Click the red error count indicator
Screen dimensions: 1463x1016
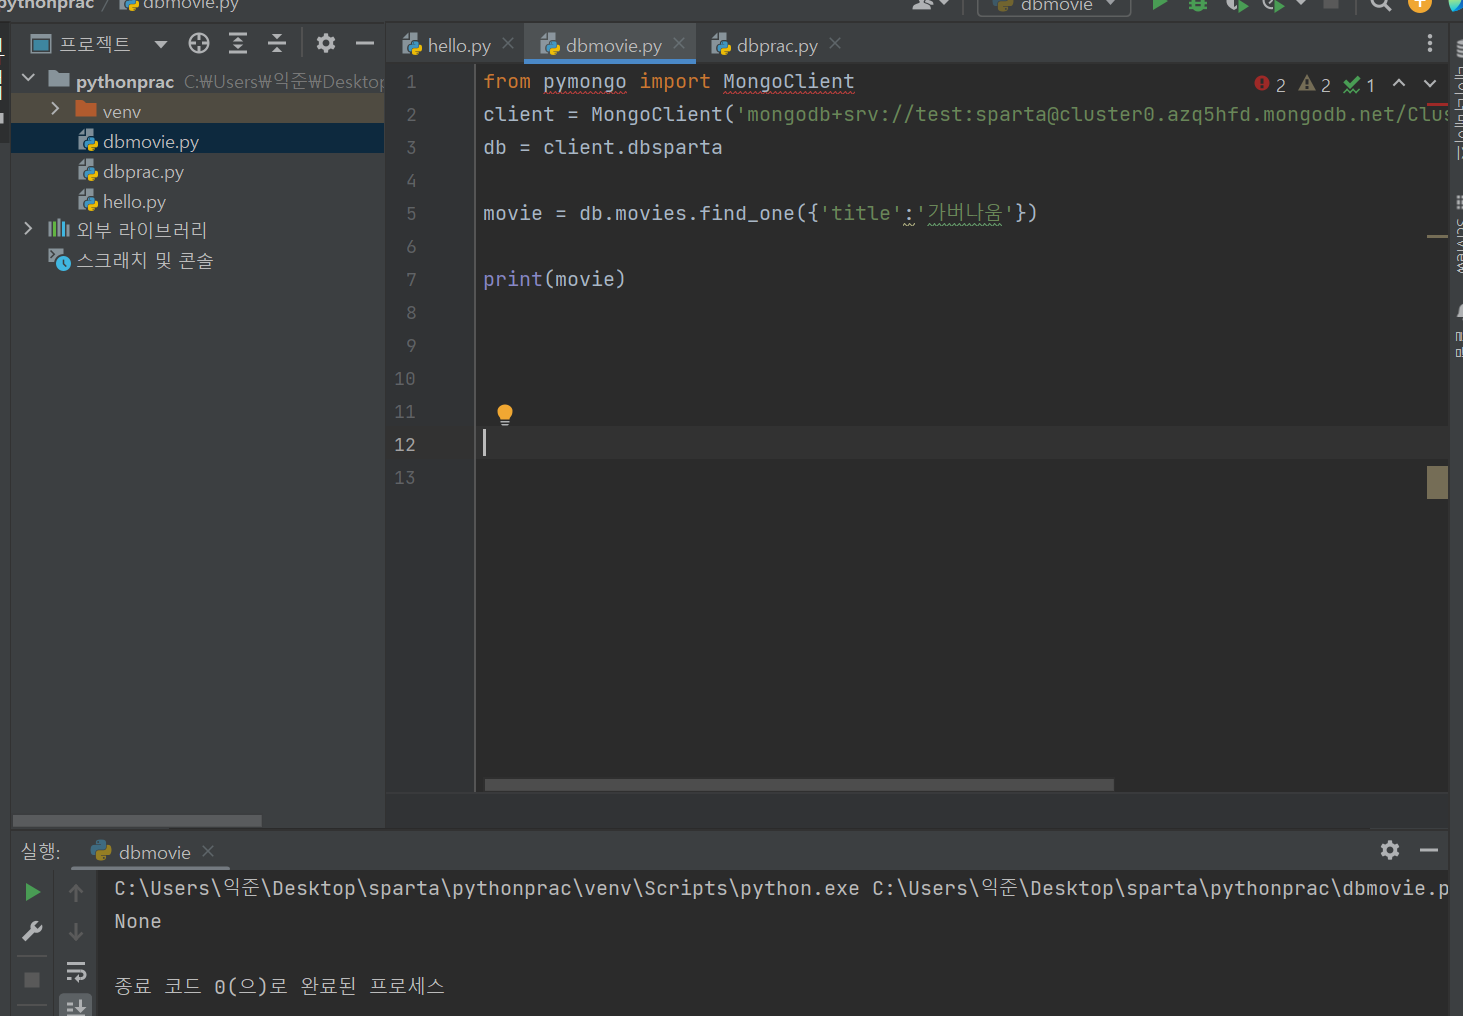[1270, 85]
